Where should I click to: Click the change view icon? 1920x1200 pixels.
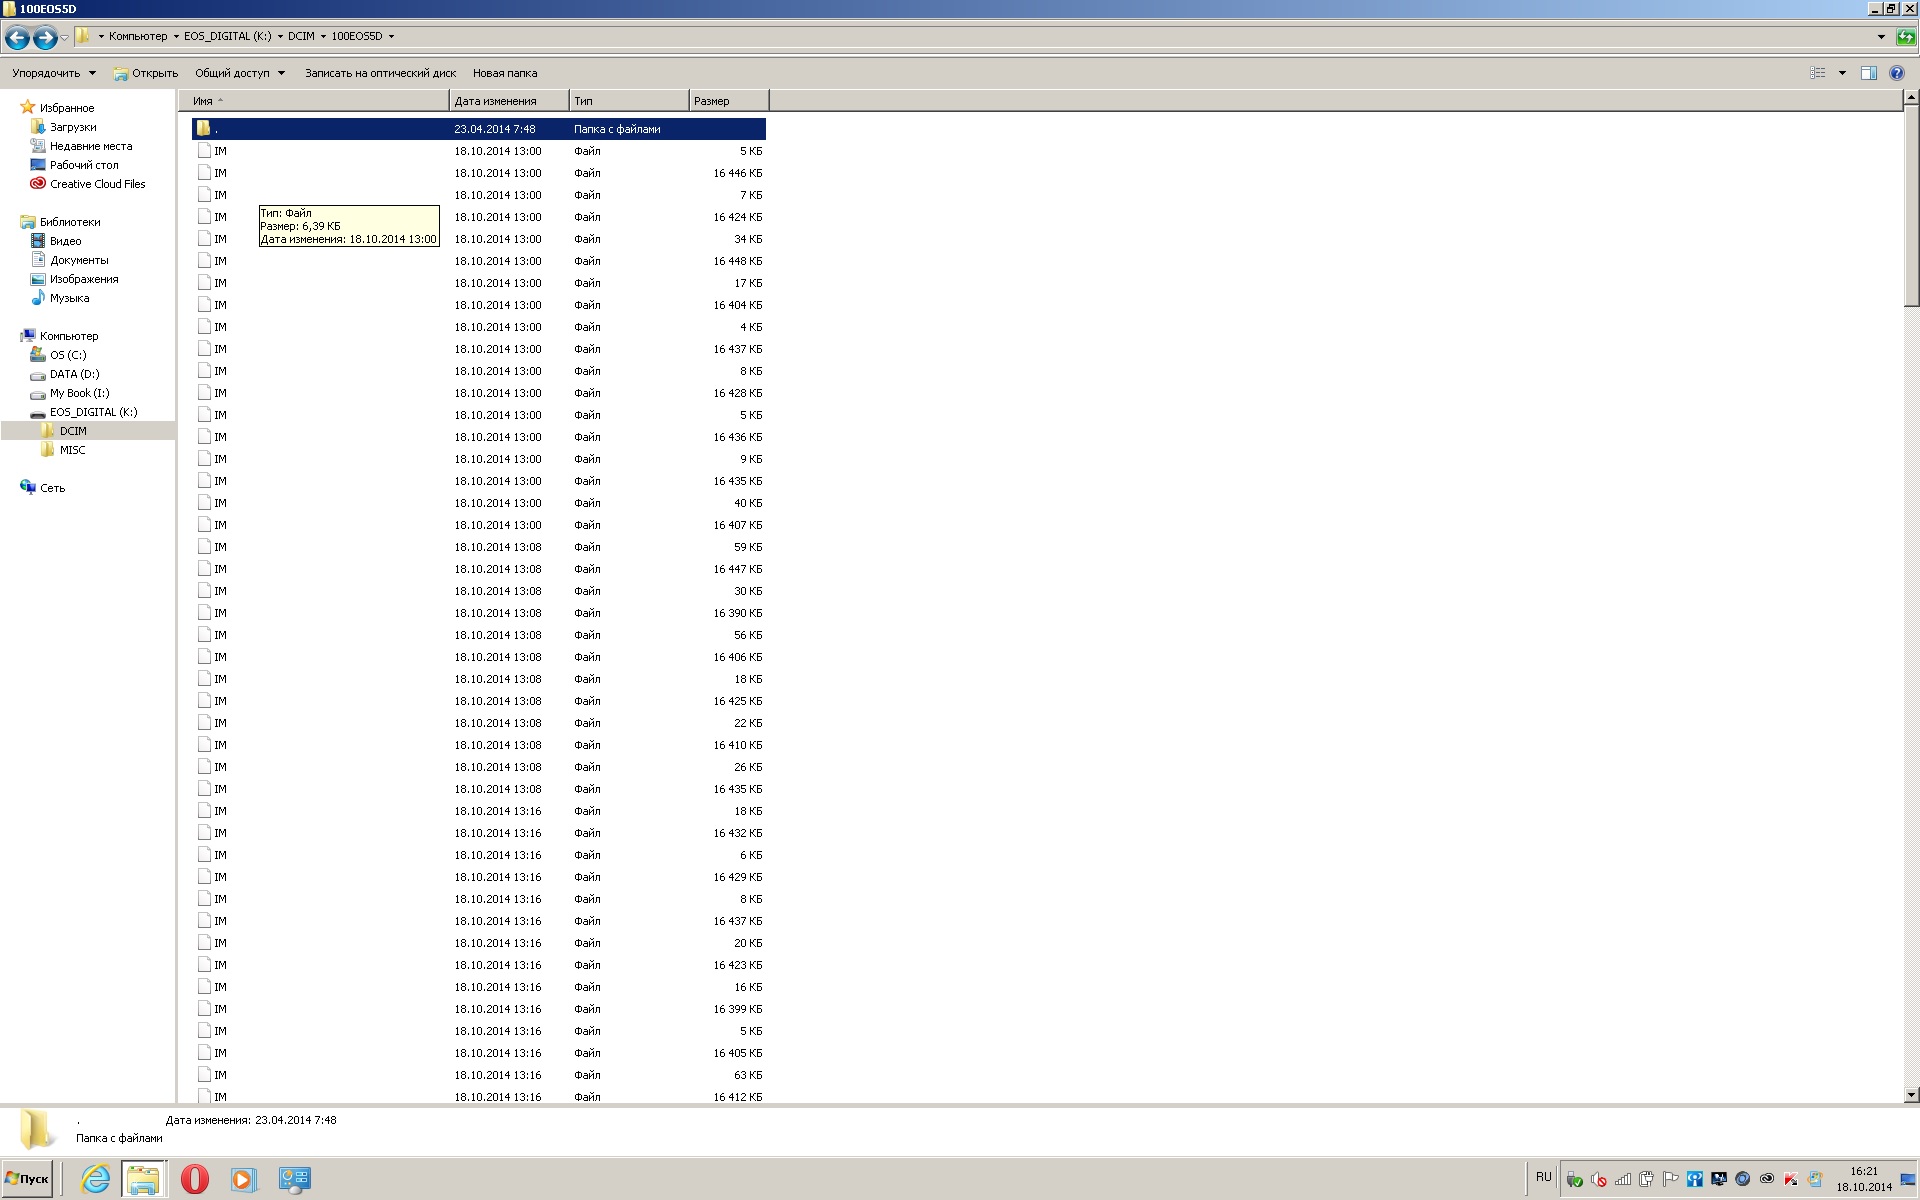(1818, 73)
